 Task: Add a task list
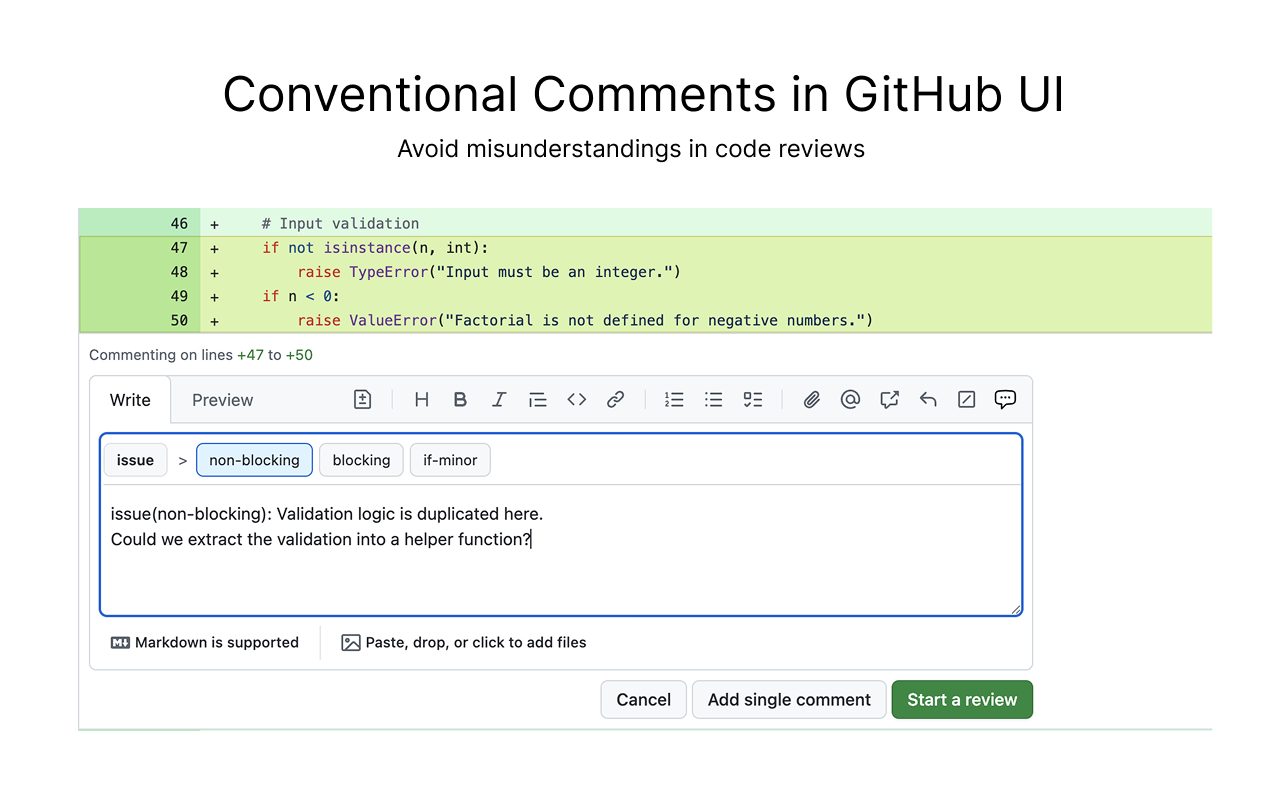coord(752,399)
